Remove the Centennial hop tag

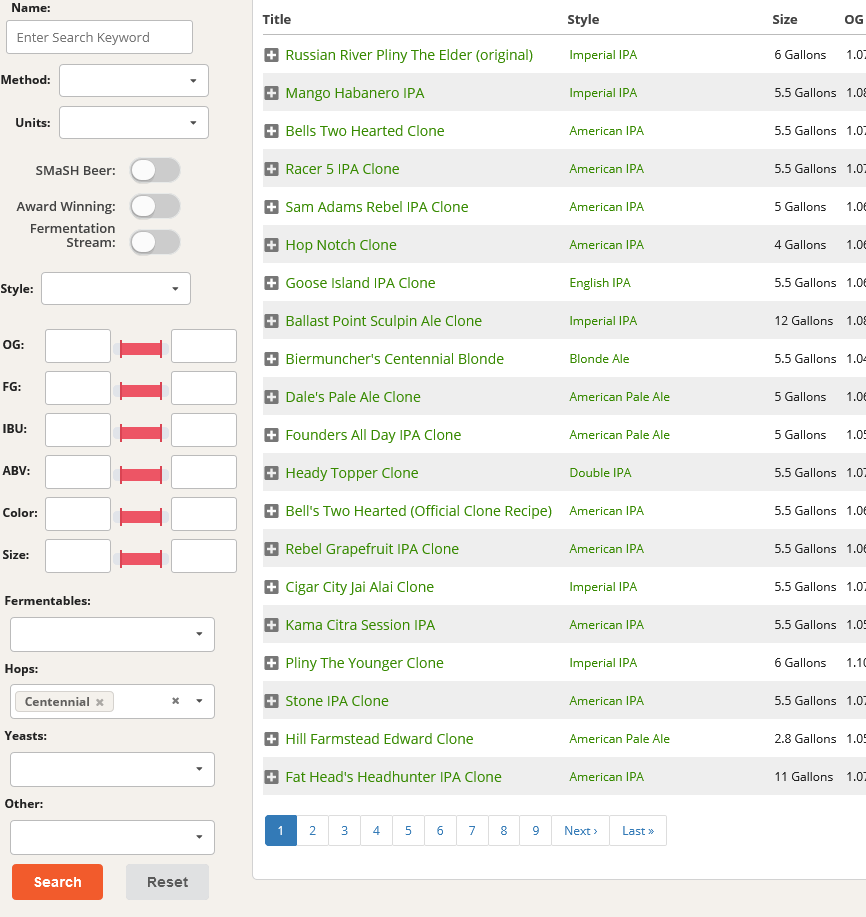tap(100, 702)
